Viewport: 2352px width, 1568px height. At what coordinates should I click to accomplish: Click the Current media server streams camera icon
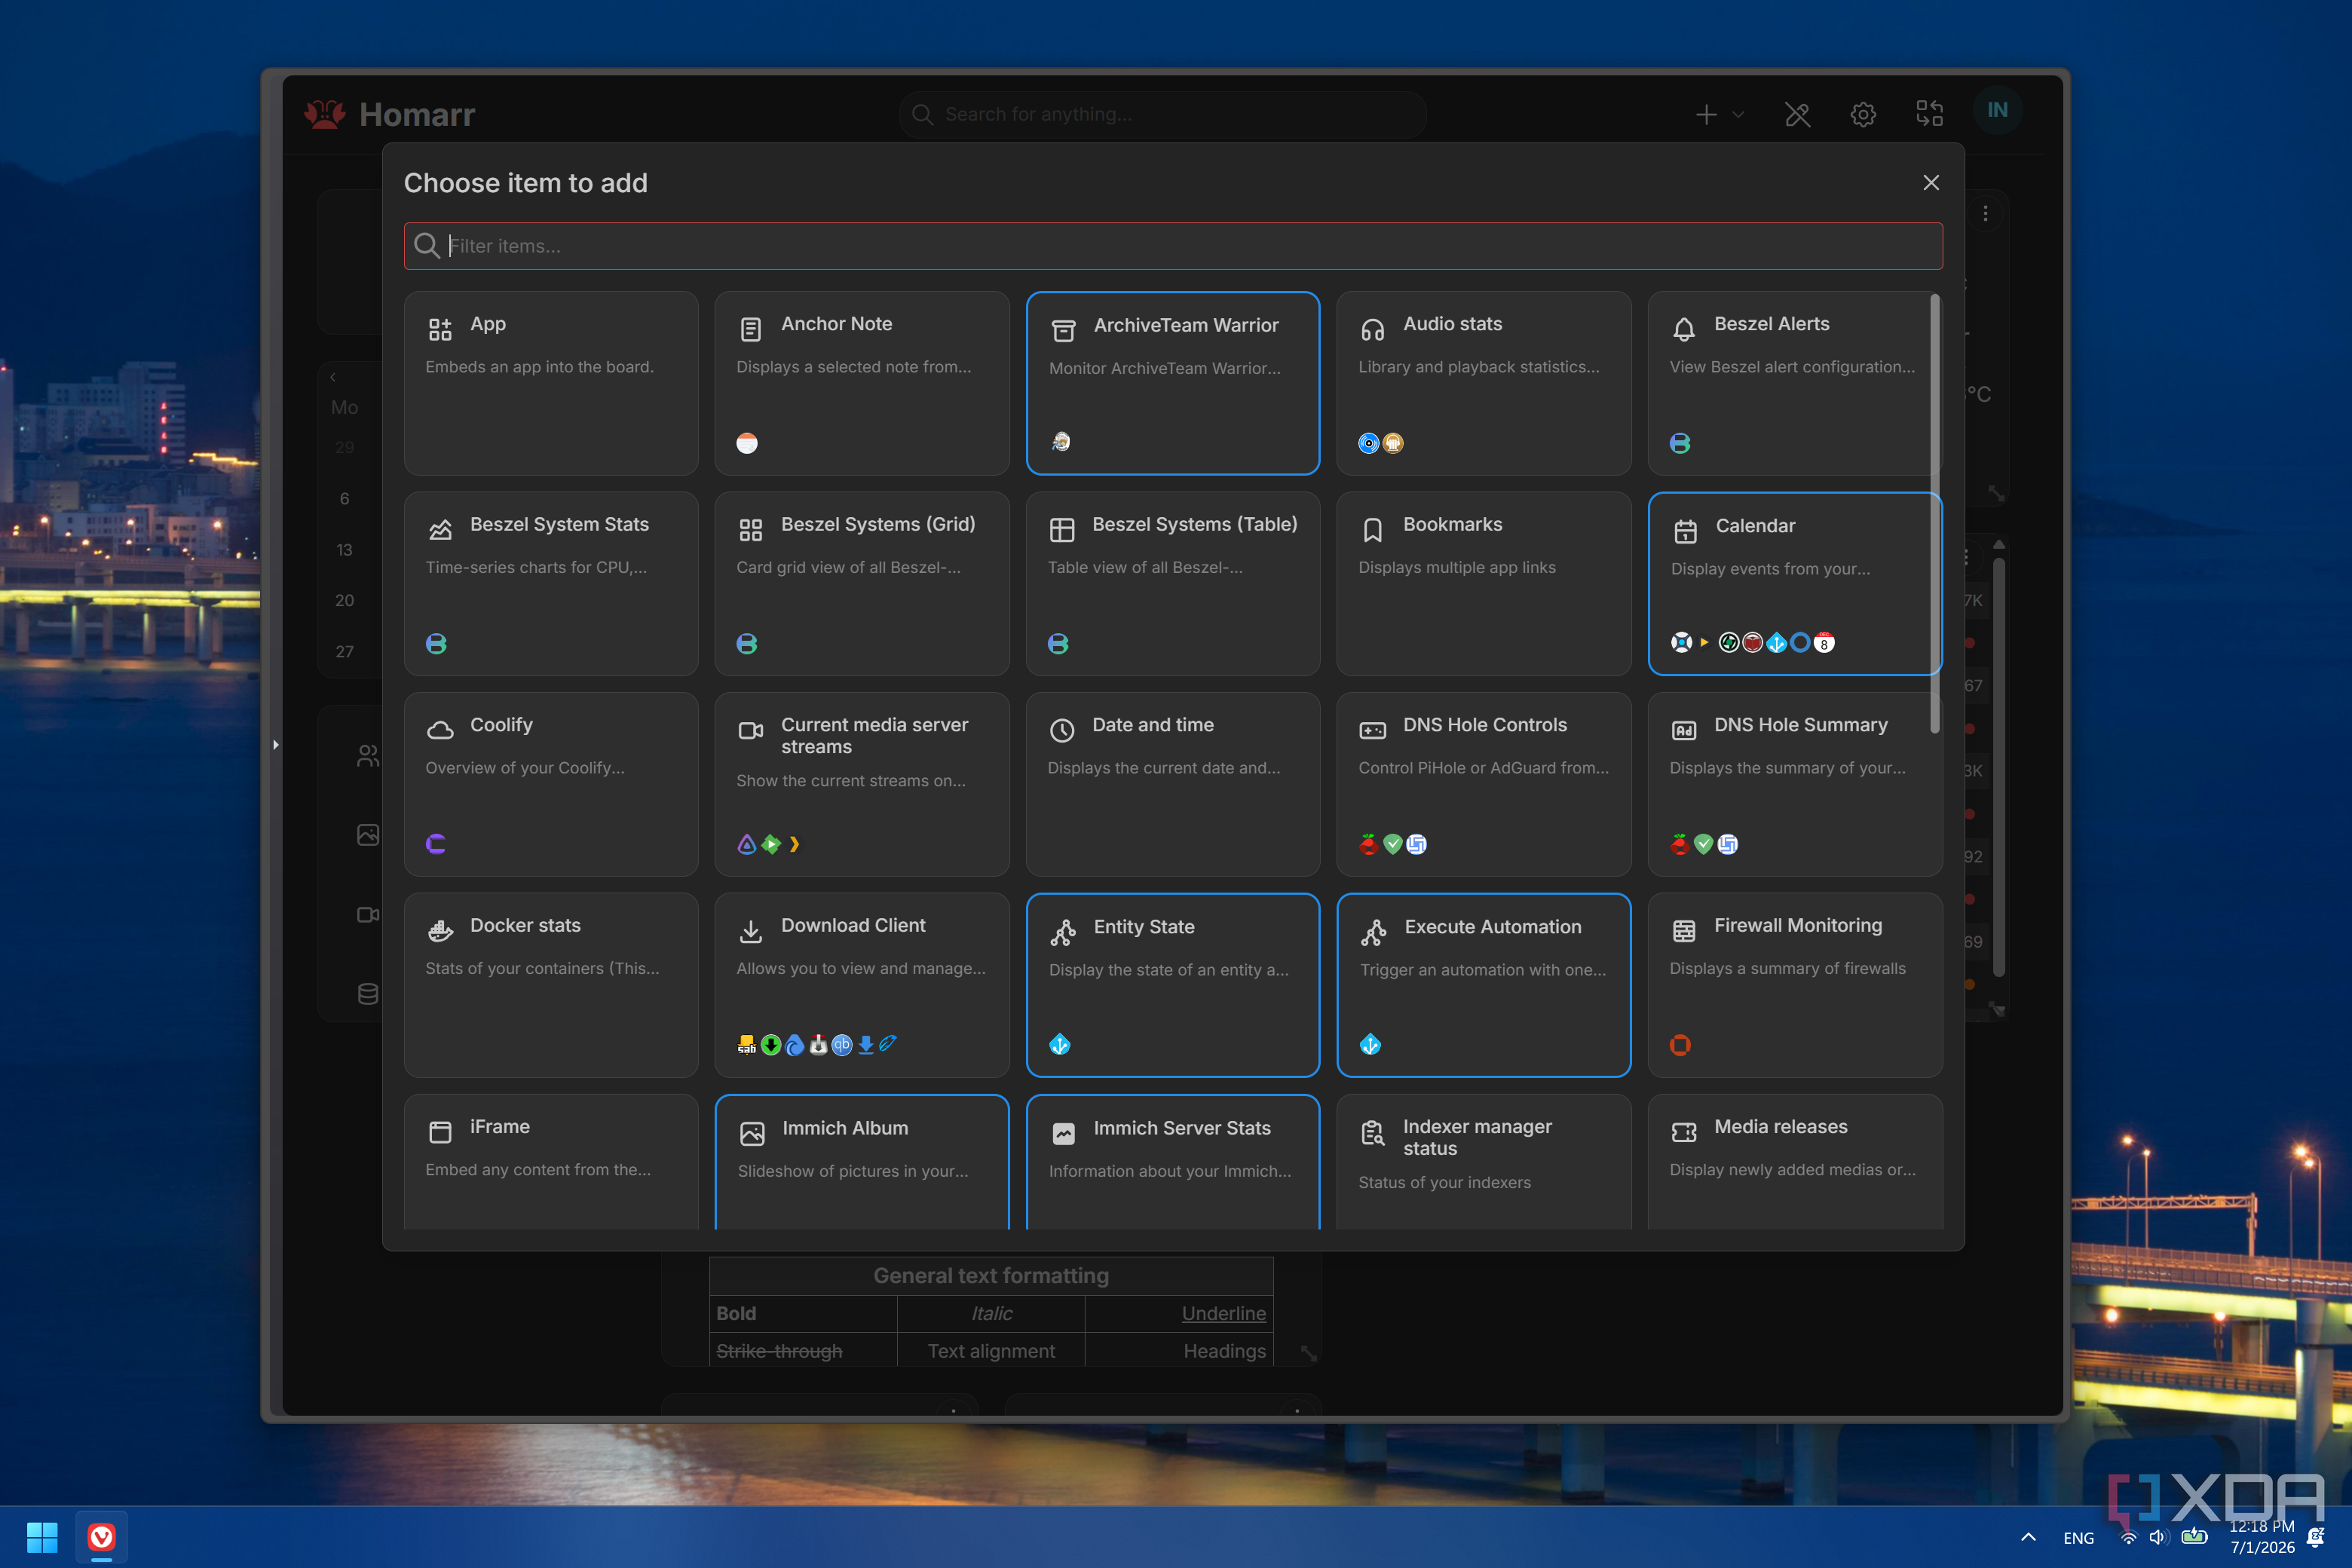point(750,730)
